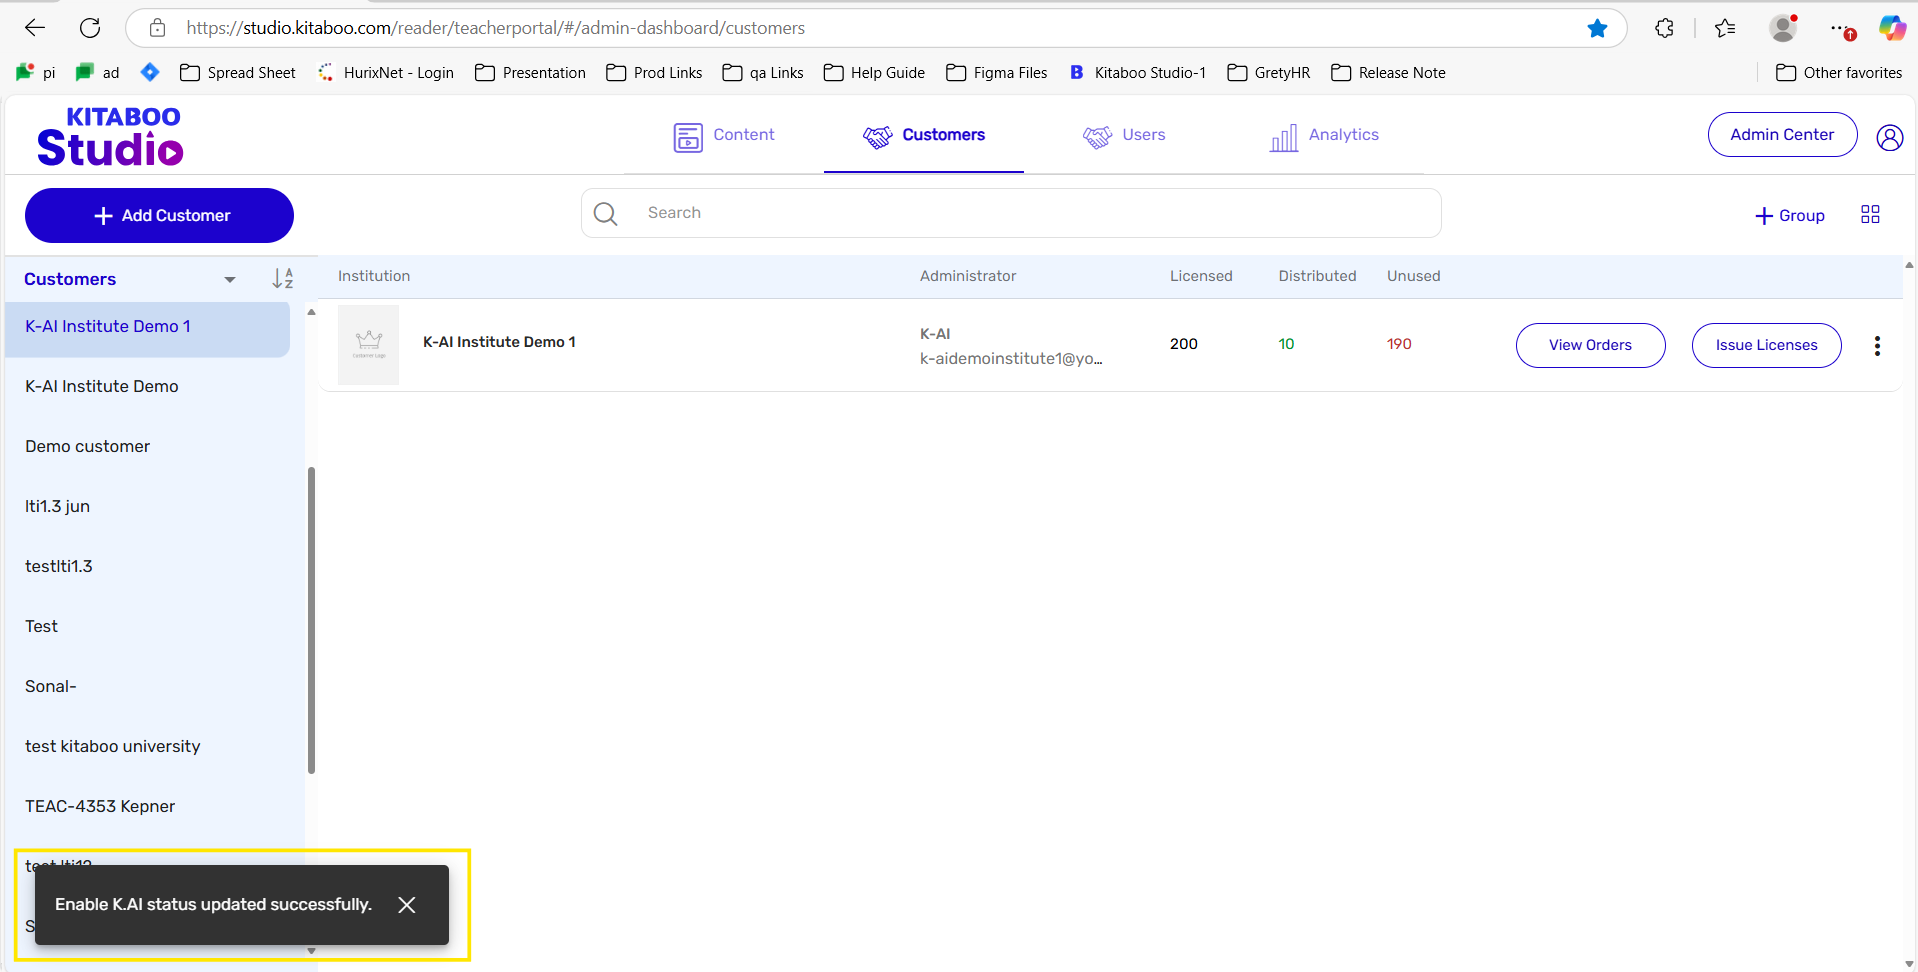The image size is (1918, 972).
Task: Open the Spread Sheet bookmark folder
Action: (x=238, y=73)
